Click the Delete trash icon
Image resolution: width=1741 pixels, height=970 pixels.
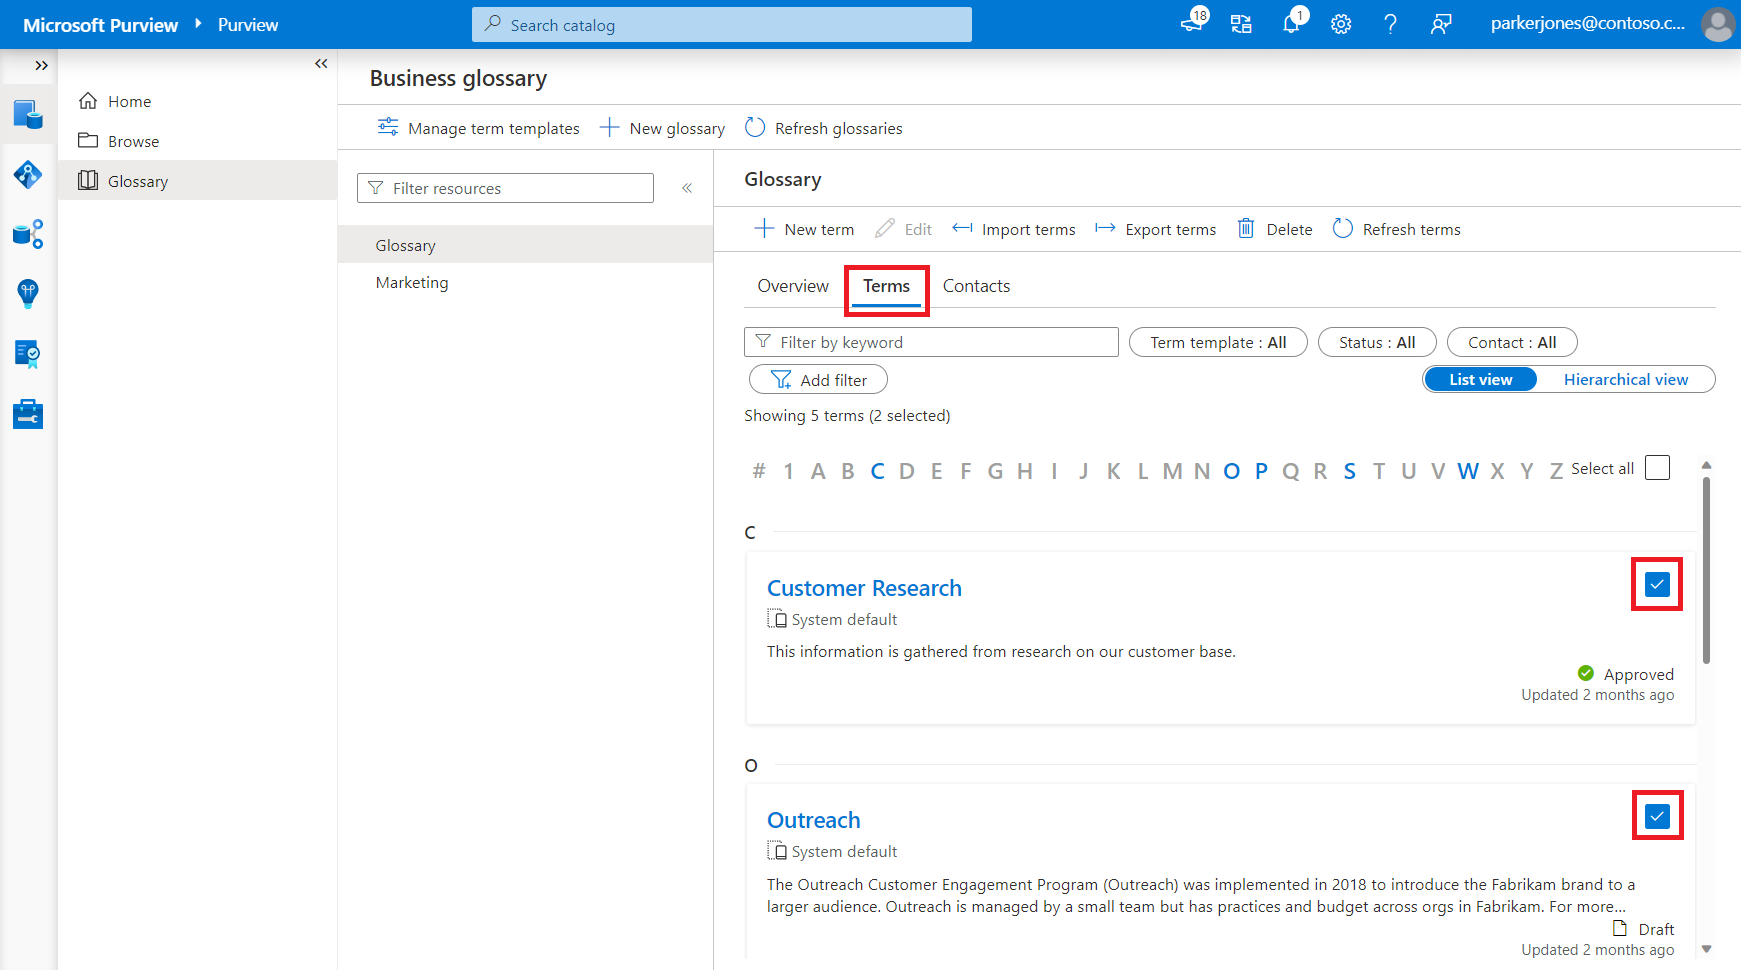tap(1246, 229)
